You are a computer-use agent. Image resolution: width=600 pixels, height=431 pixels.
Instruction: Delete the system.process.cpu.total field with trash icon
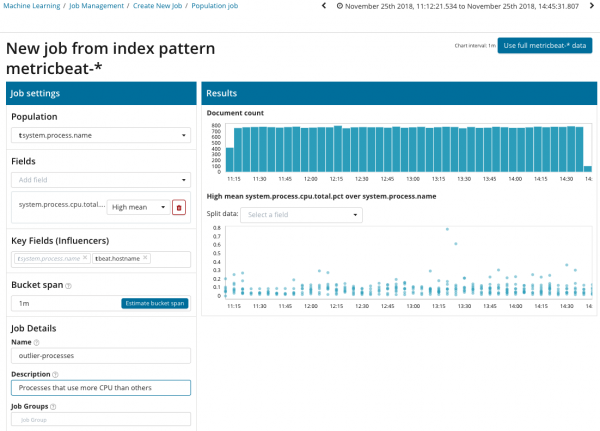coord(179,207)
